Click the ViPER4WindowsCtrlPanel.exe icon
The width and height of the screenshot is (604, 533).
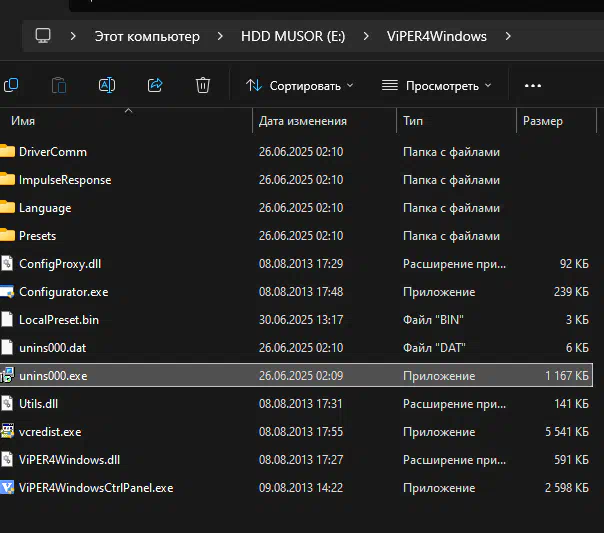[7, 488]
